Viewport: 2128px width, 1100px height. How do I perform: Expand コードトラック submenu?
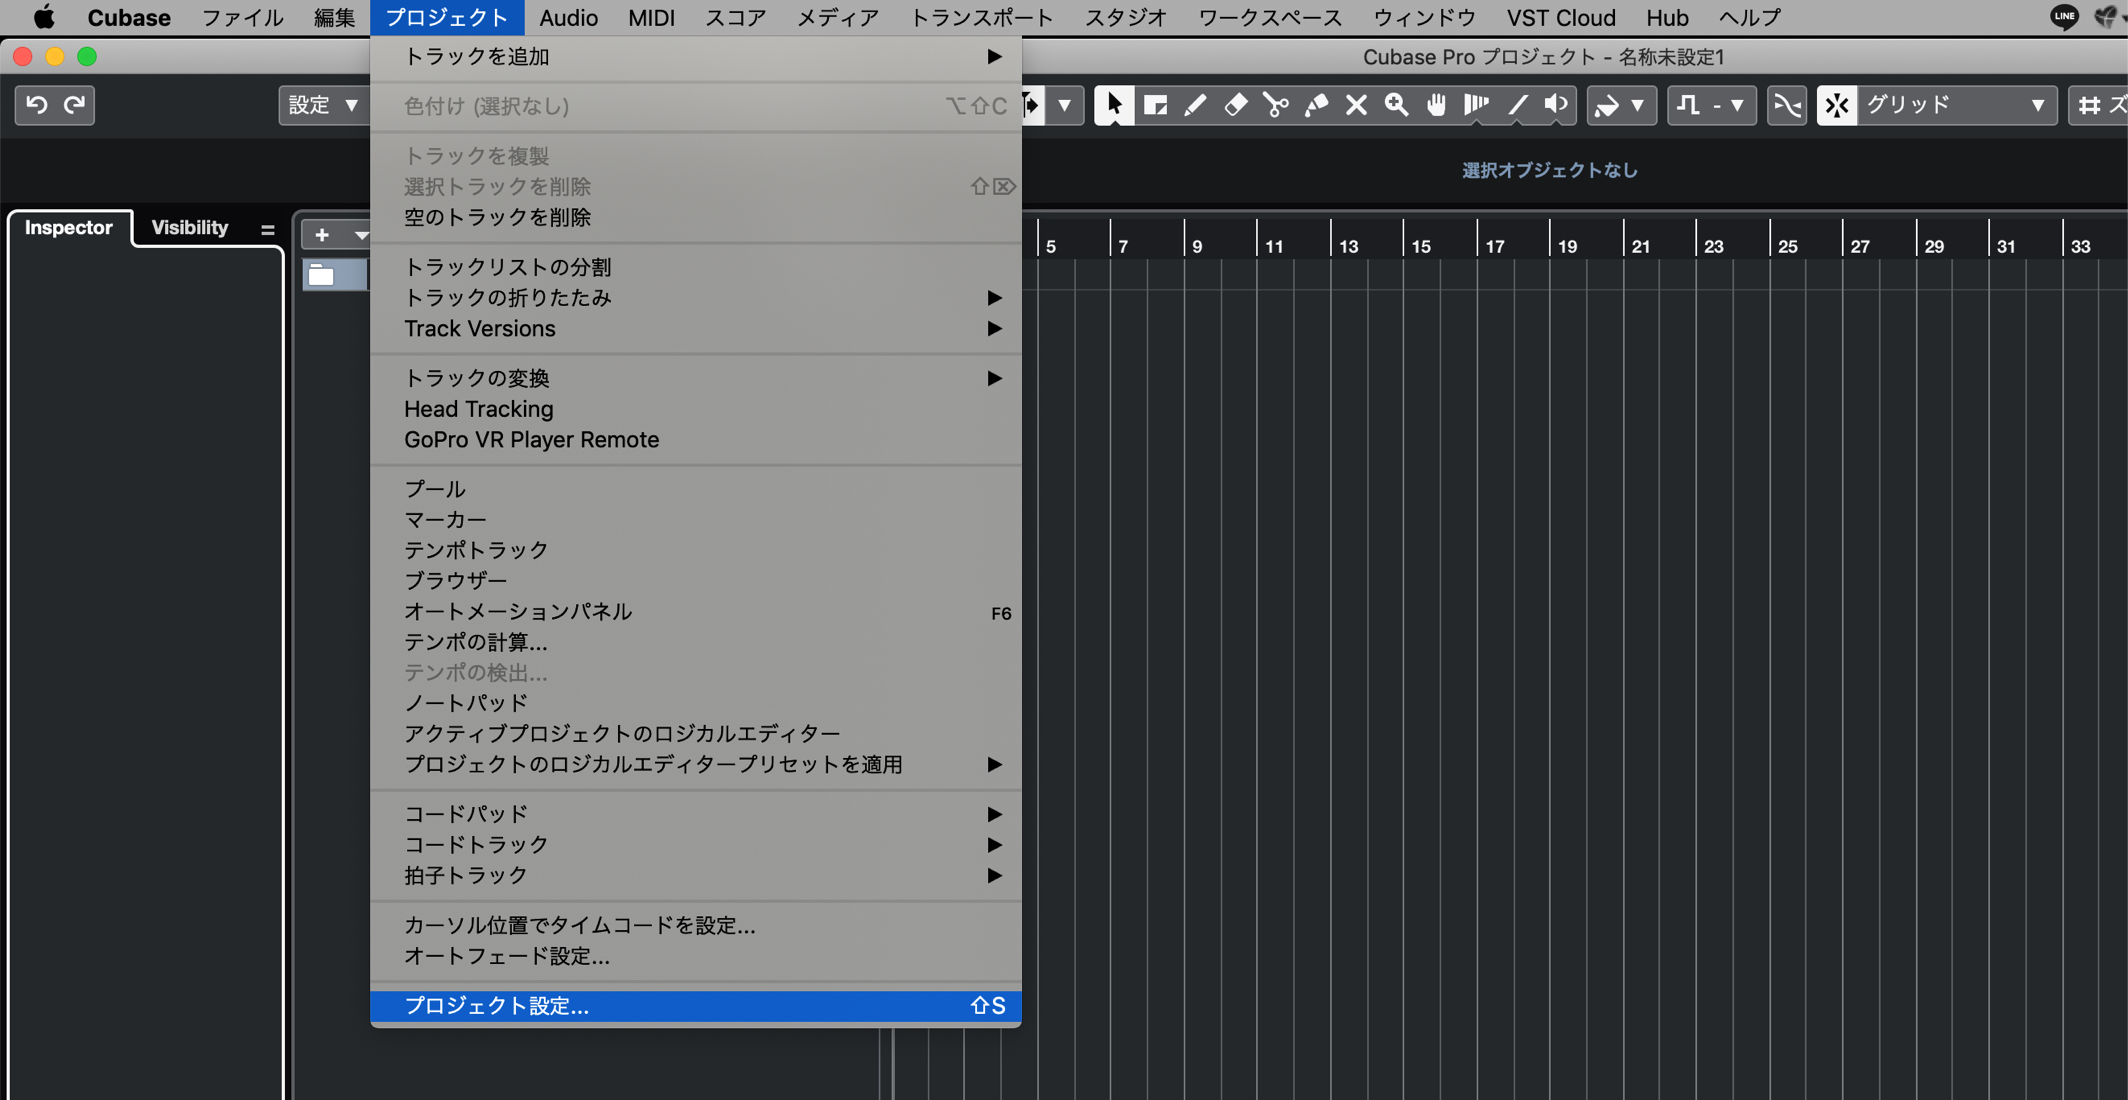[695, 845]
